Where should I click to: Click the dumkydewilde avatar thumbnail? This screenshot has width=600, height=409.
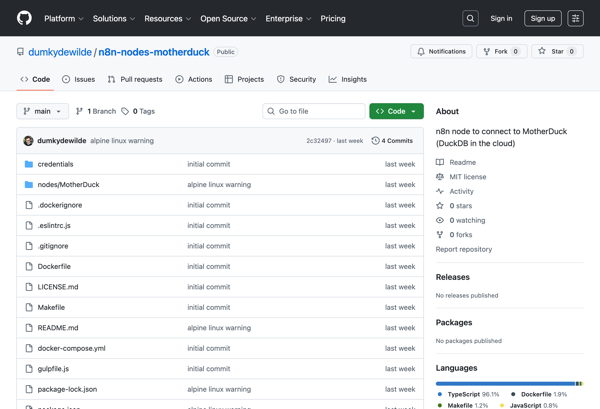[28, 141]
